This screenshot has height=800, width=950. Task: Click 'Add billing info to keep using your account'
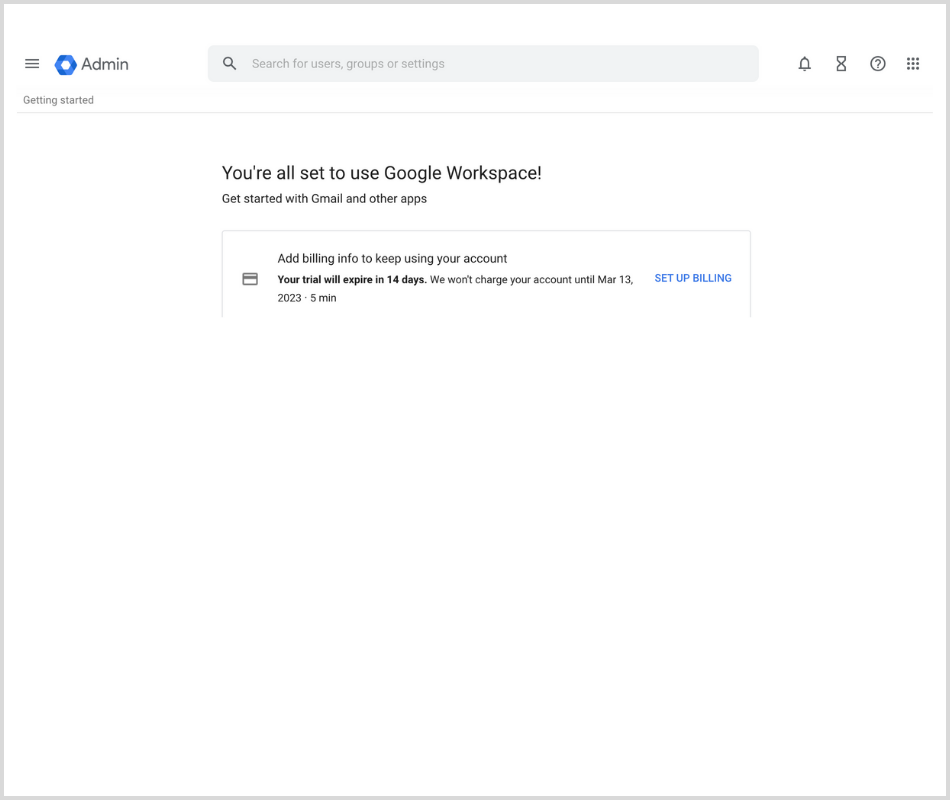[x=392, y=258]
